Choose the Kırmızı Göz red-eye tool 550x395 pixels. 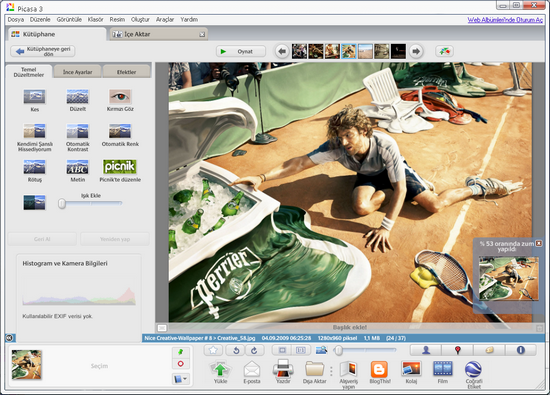coord(120,97)
